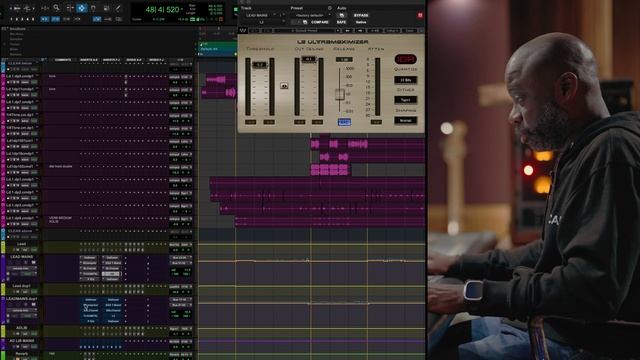Image resolution: width=640 pixels, height=360 pixels.
Task: Select the Grabber tool
Action: [93, 8]
